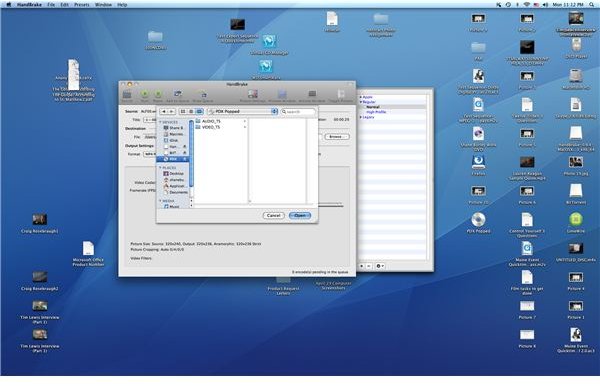Screen dimensions: 600x386
Task: Select Desktop in the Places sidebar
Action: click(173, 173)
